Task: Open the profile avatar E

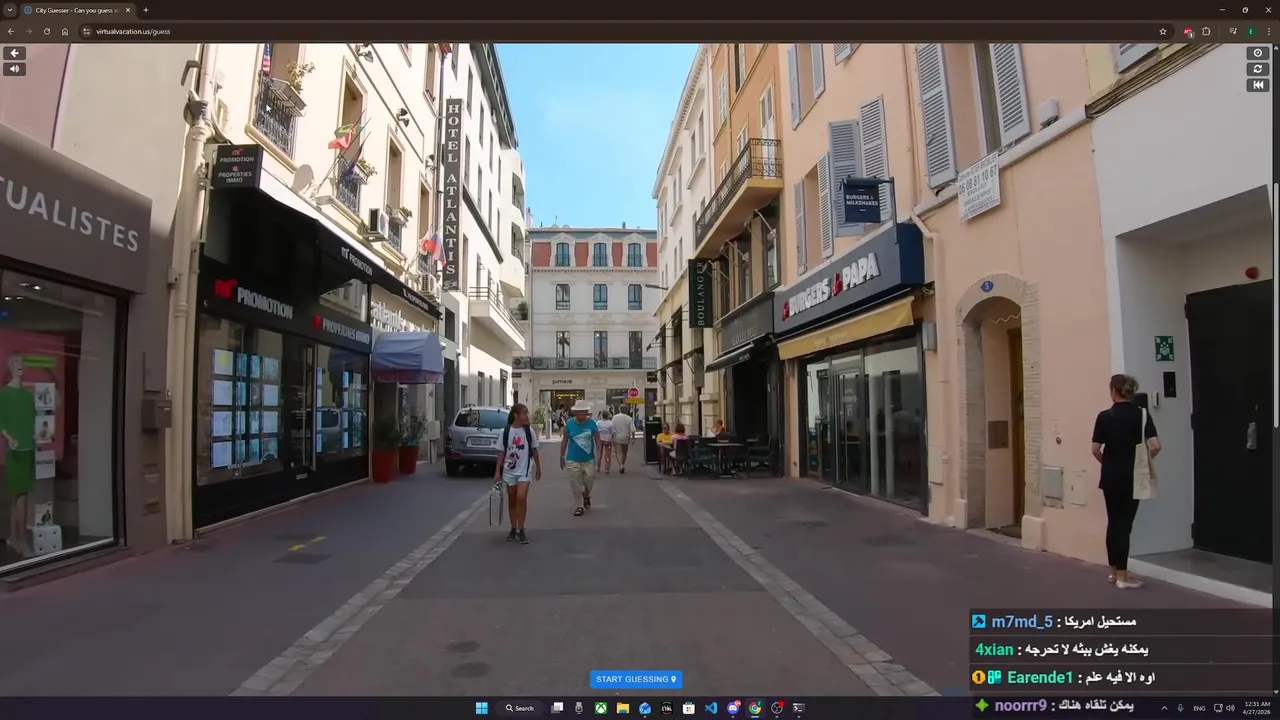Action: coord(1250,31)
